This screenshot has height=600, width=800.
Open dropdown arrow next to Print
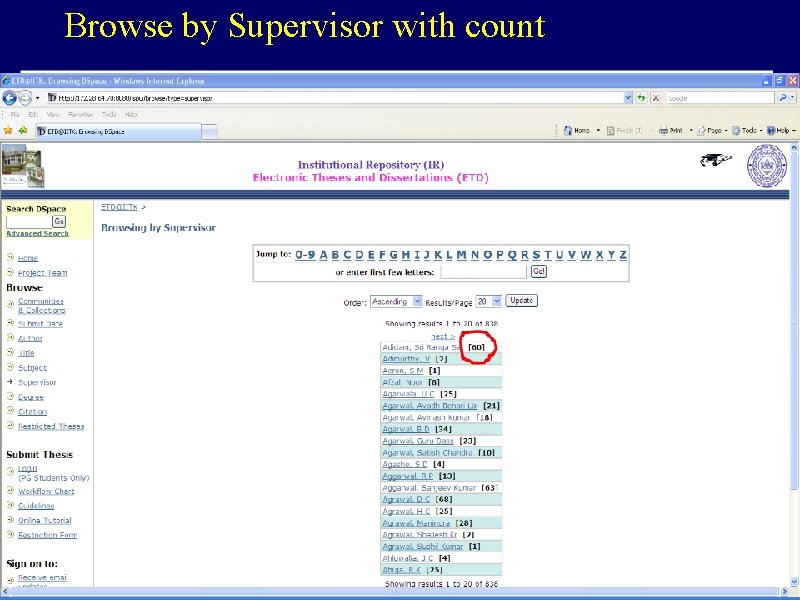pyautogui.click(x=691, y=131)
